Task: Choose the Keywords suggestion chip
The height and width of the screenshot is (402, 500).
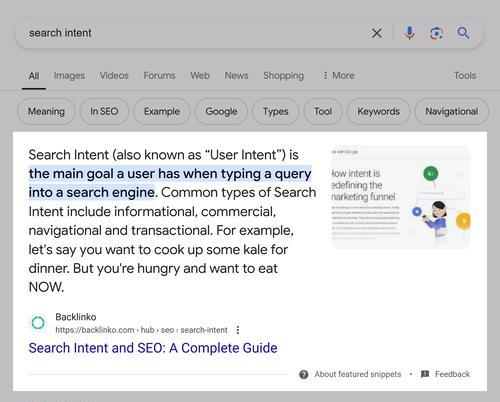Action: coord(378,111)
